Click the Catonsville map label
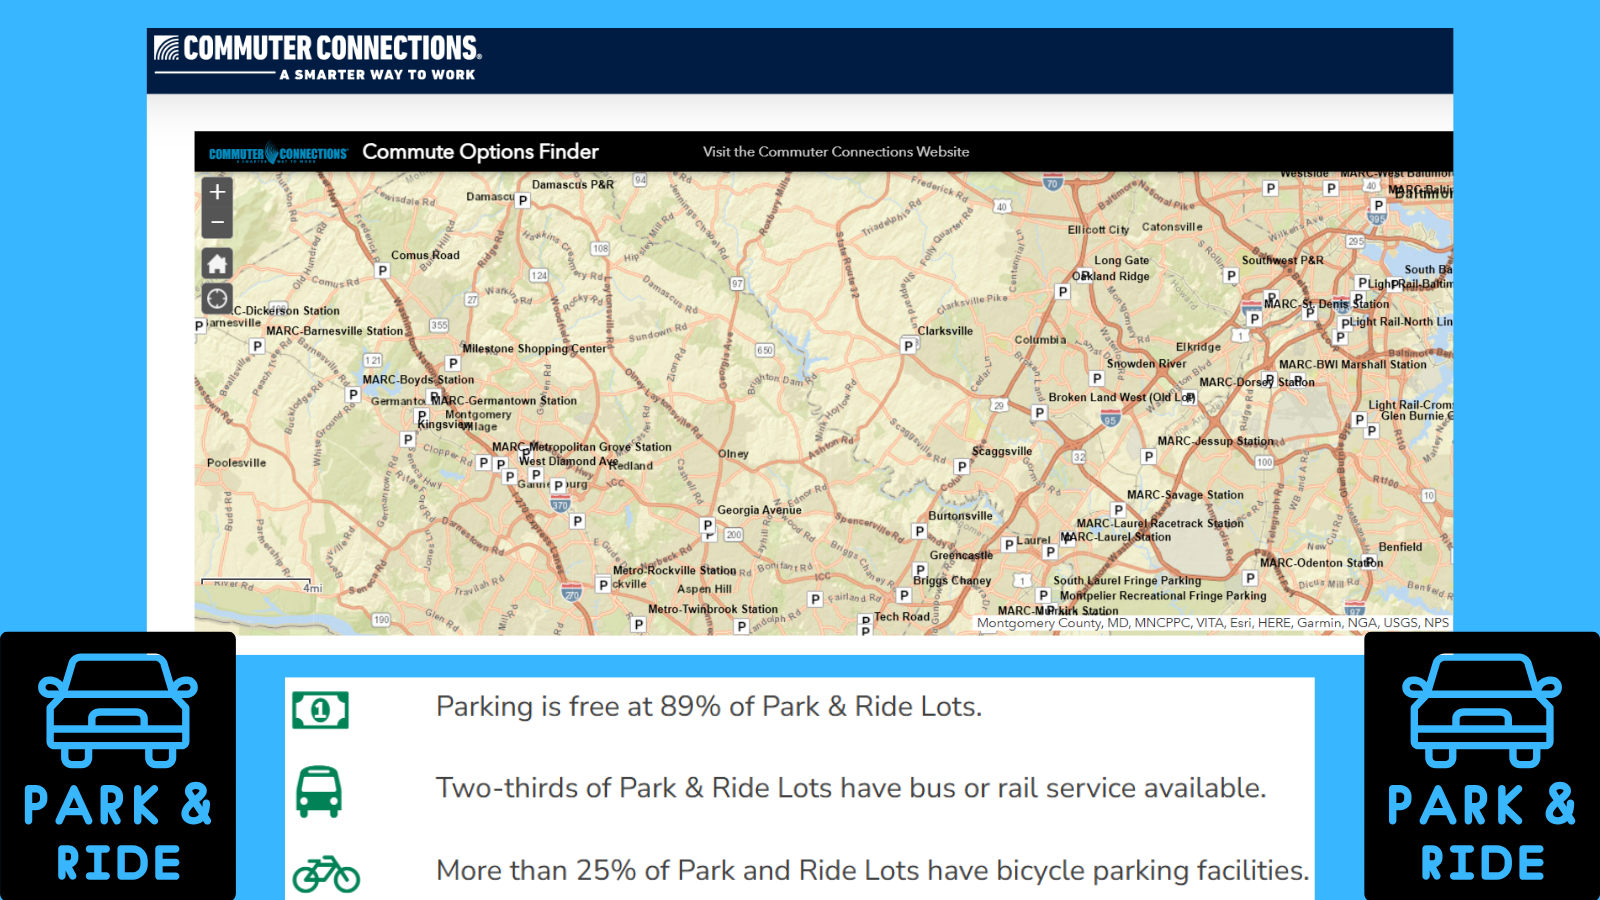The width and height of the screenshot is (1600, 900). pos(1172,227)
